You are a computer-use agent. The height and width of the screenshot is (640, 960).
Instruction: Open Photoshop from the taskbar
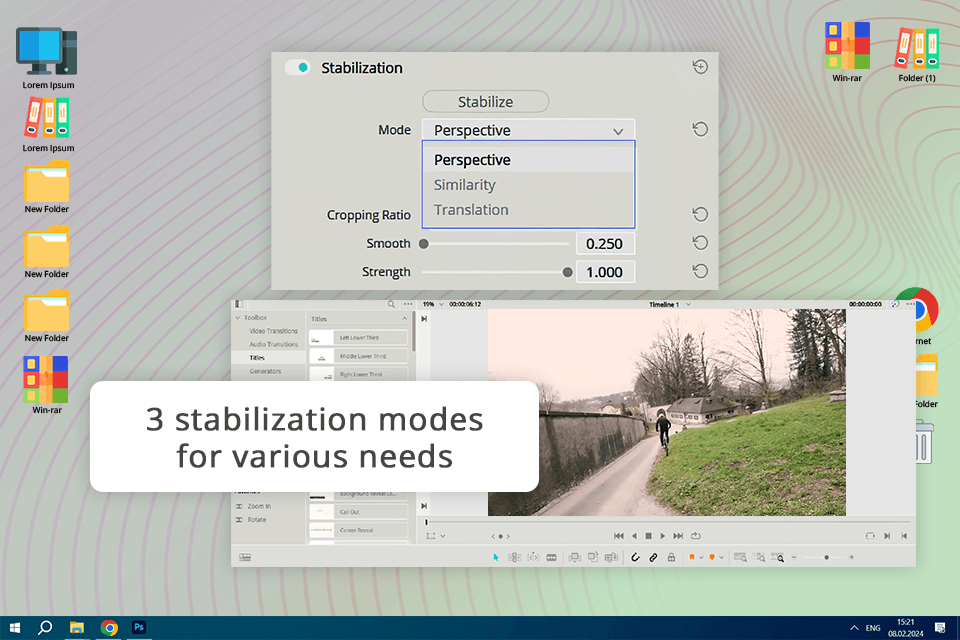[140, 627]
